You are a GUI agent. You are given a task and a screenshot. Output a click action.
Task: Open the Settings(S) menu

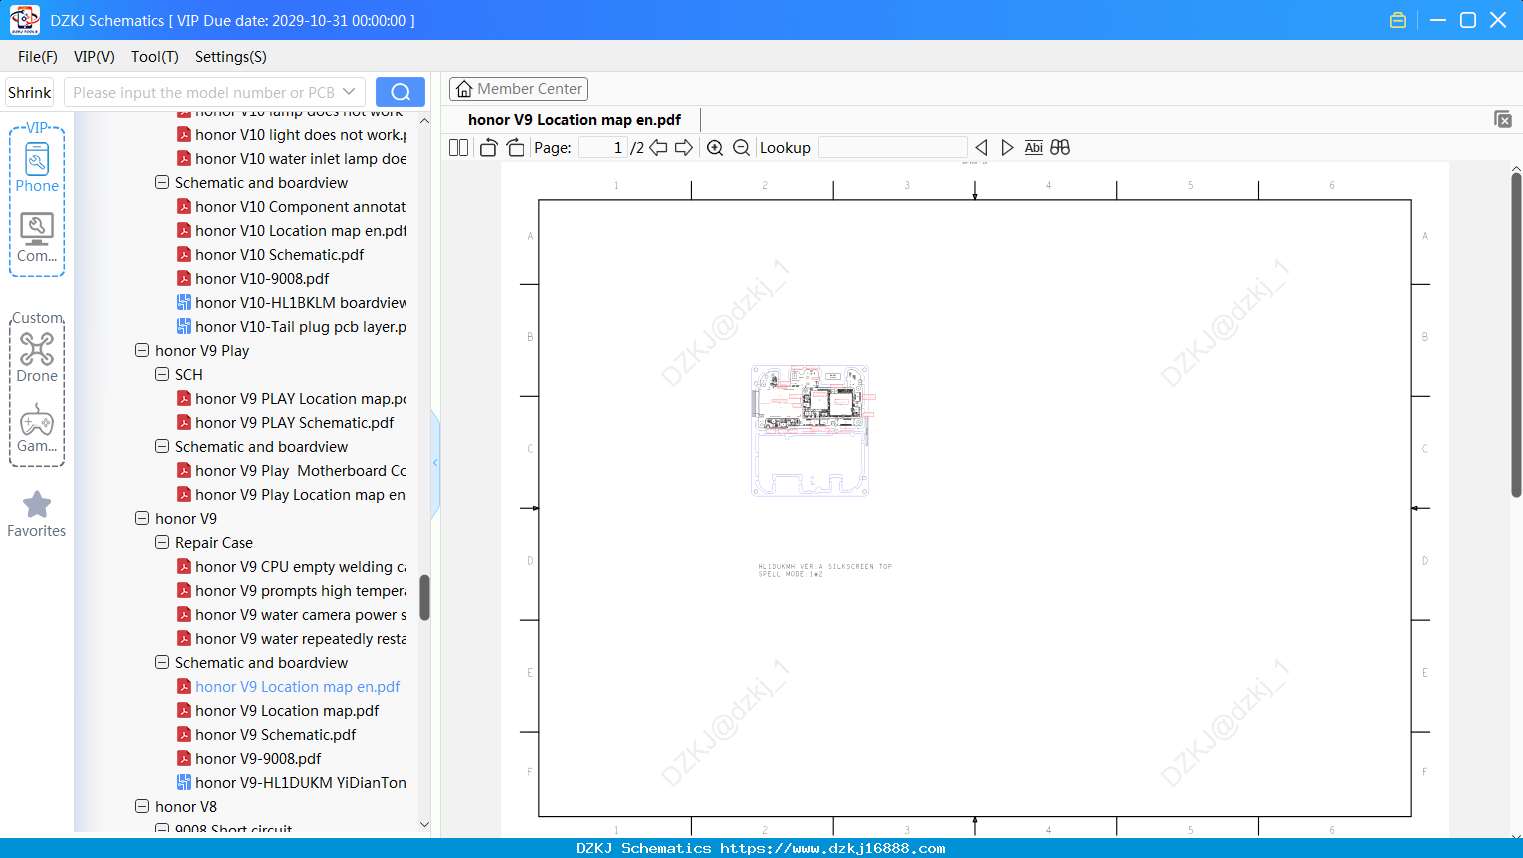tap(231, 57)
